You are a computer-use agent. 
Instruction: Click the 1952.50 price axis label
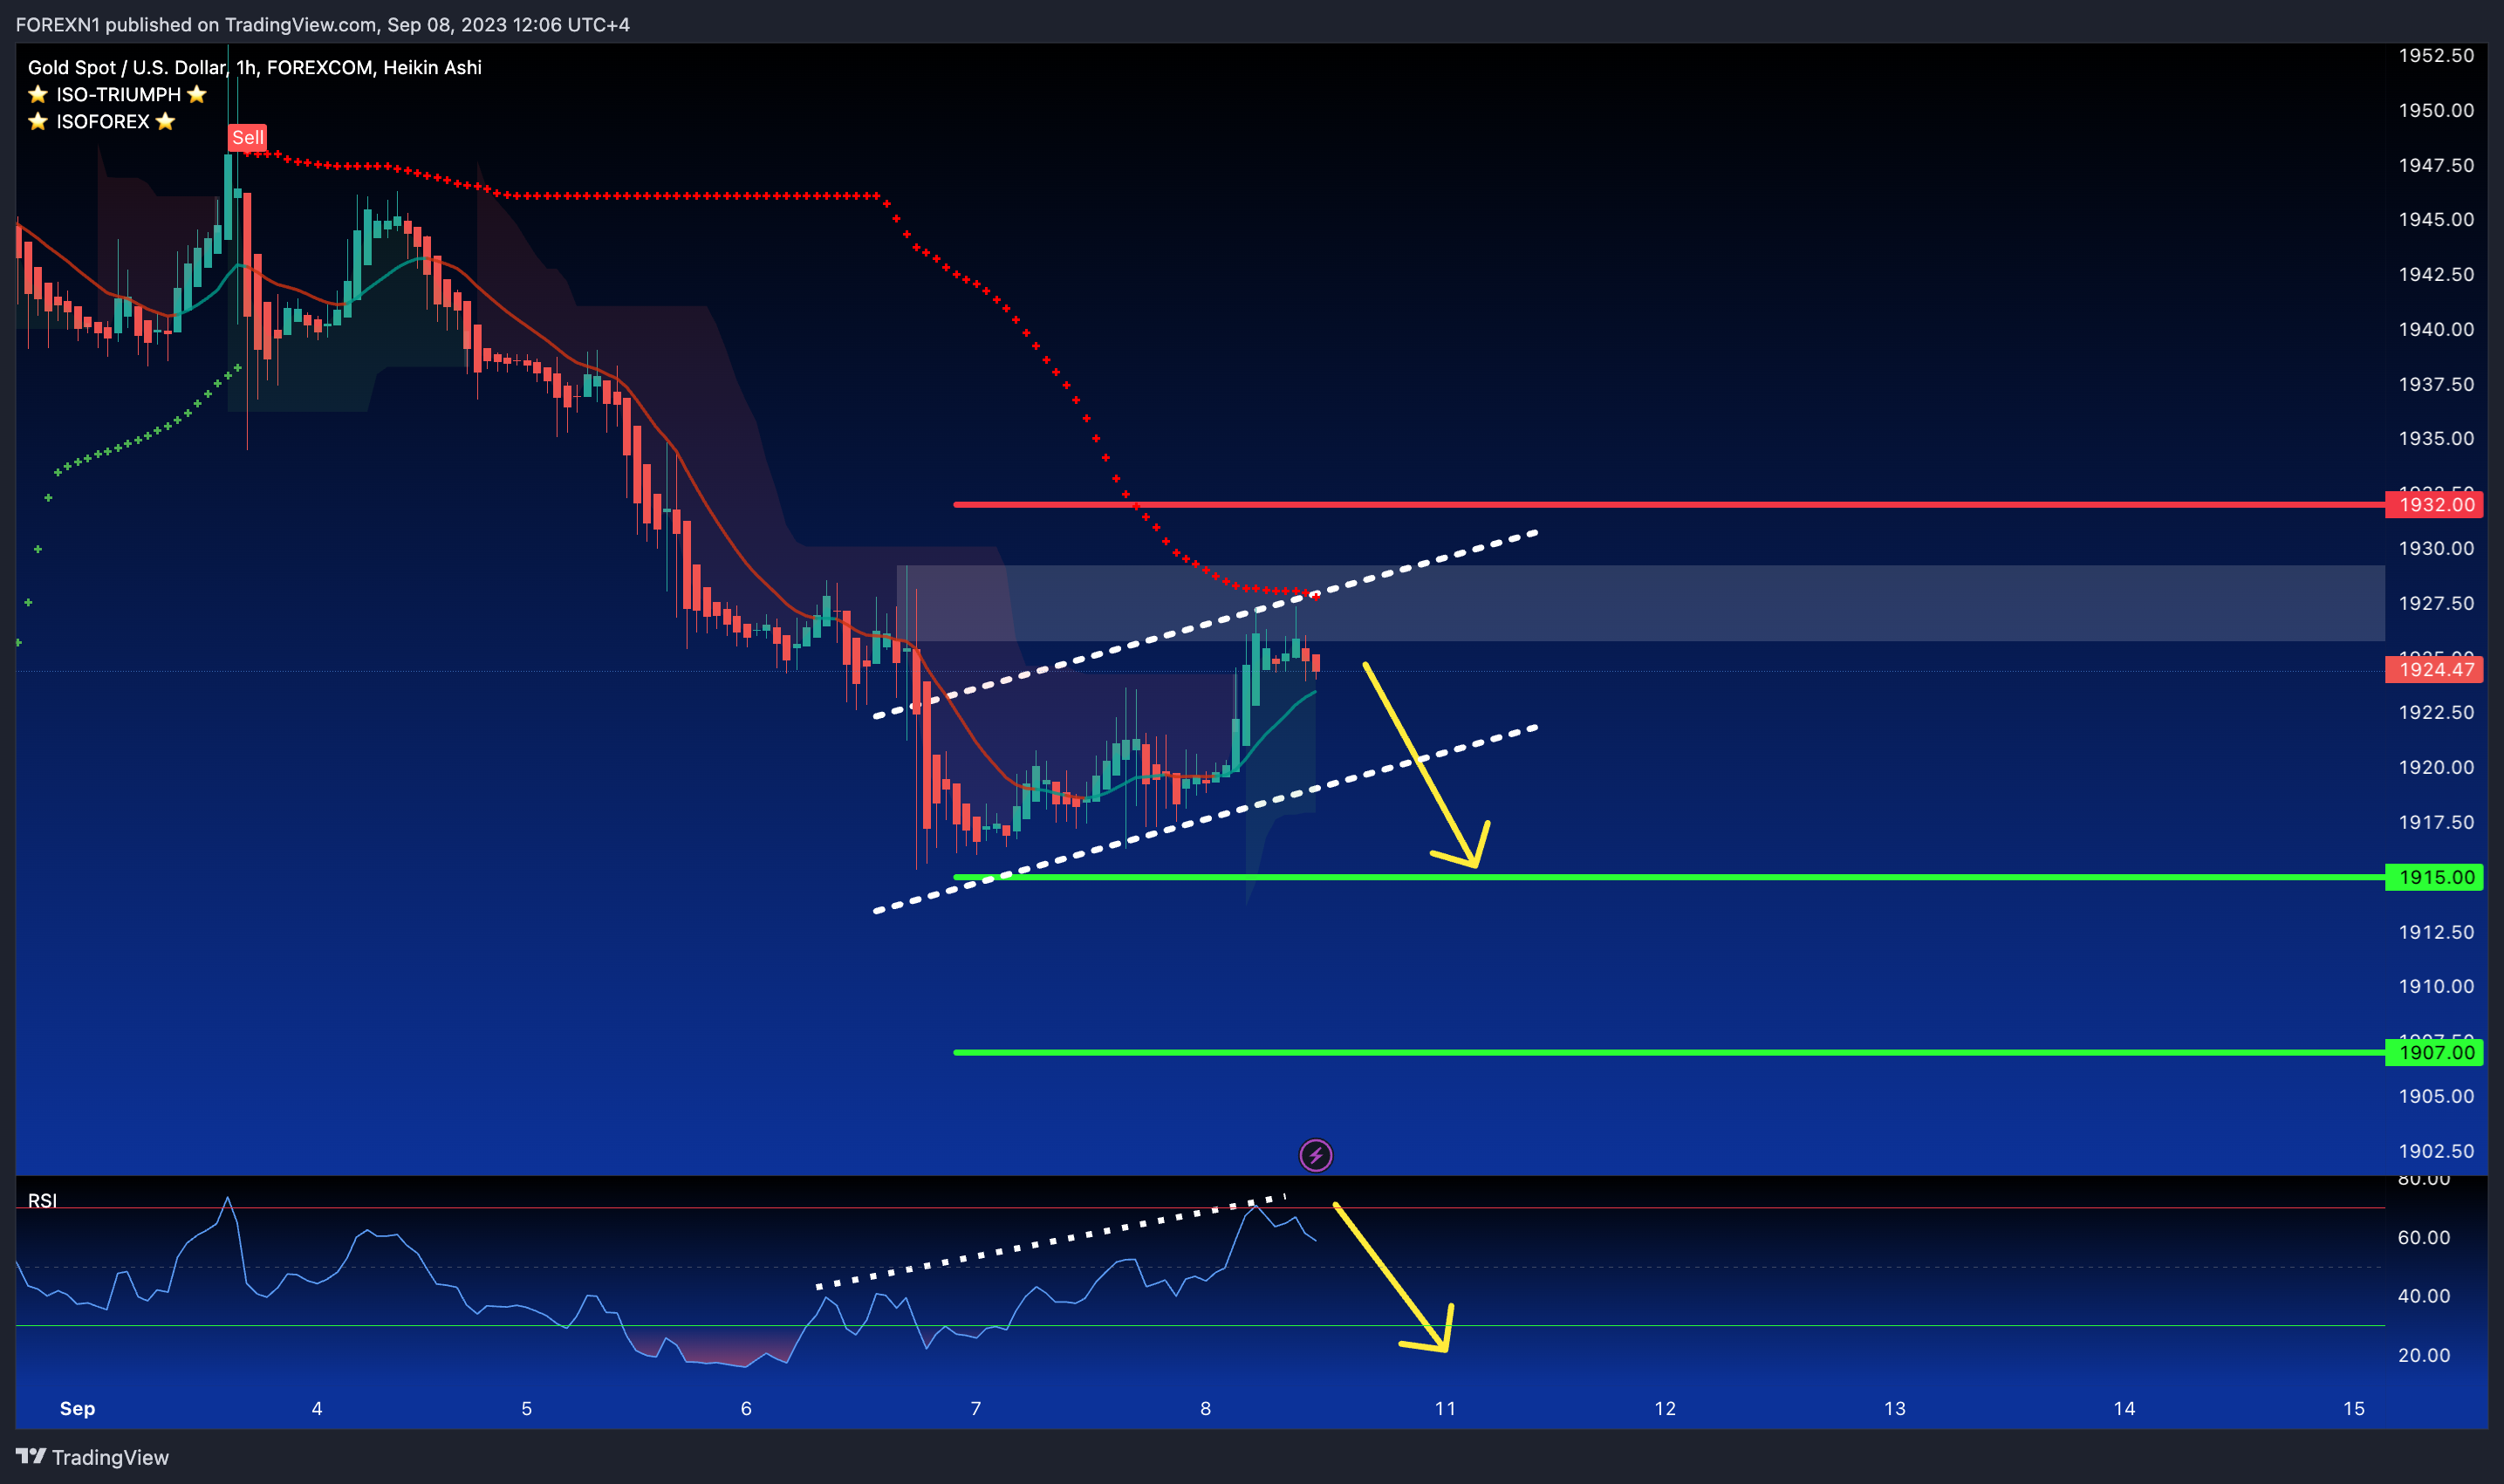2436,56
